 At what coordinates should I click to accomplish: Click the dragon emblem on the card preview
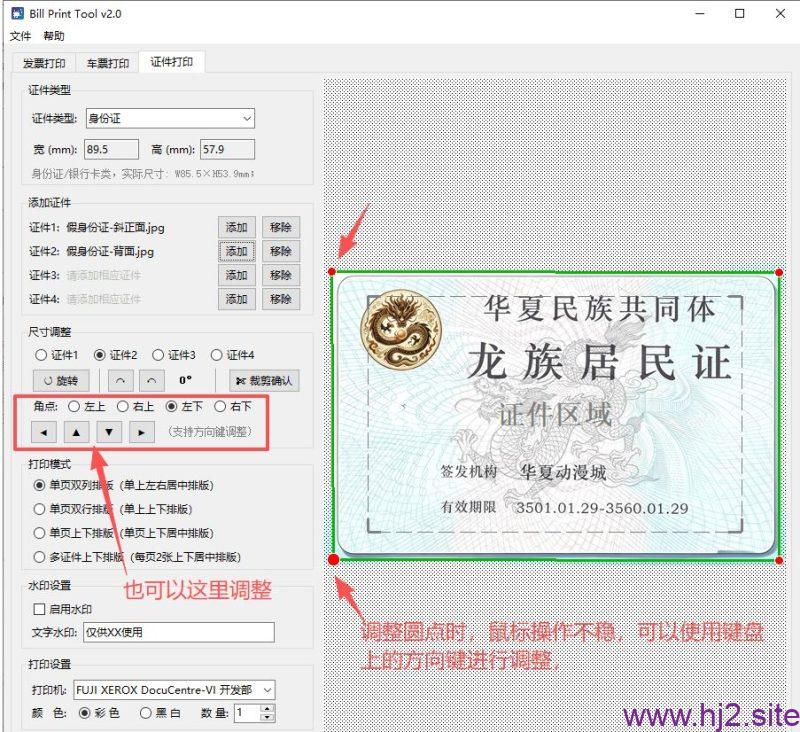coord(401,331)
